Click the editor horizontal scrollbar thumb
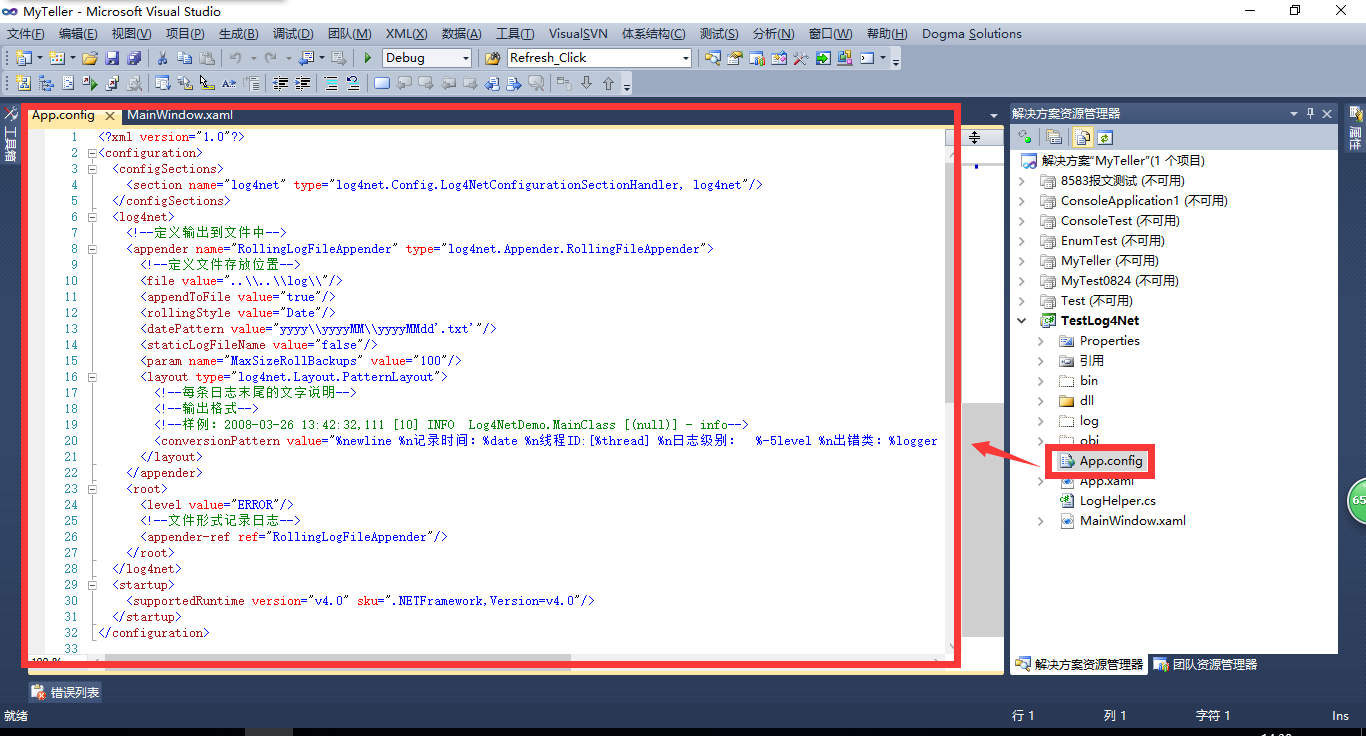Image resolution: width=1366 pixels, height=736 pixels. click(337, 661)
